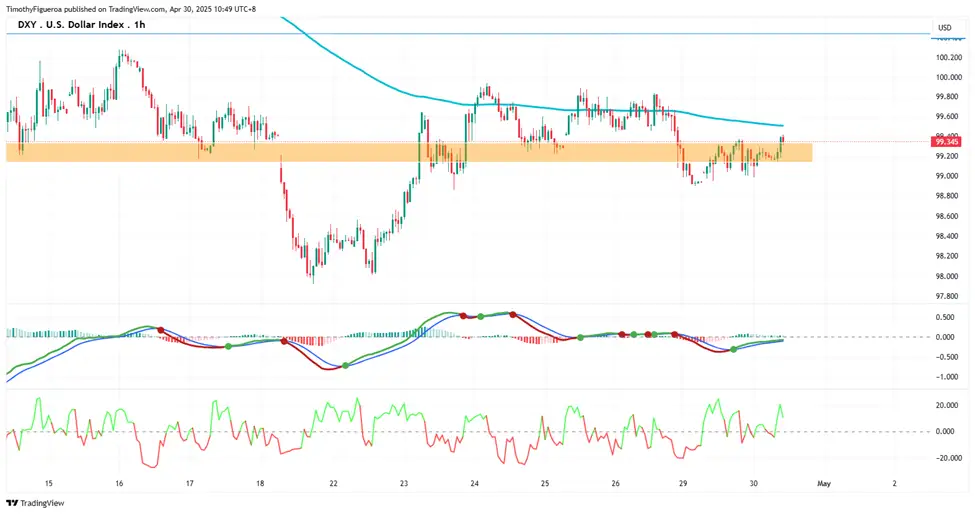Screen dimensions: 975x514
Task: Click the May label on time axis
Action: (x=824, y=483)
